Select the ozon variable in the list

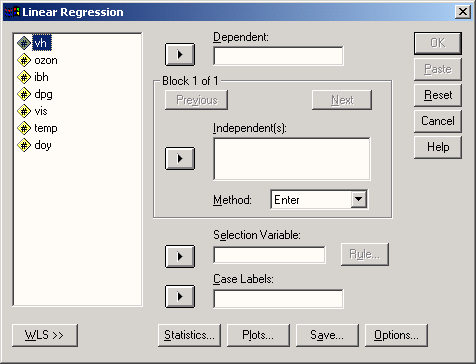click(46, 60)
